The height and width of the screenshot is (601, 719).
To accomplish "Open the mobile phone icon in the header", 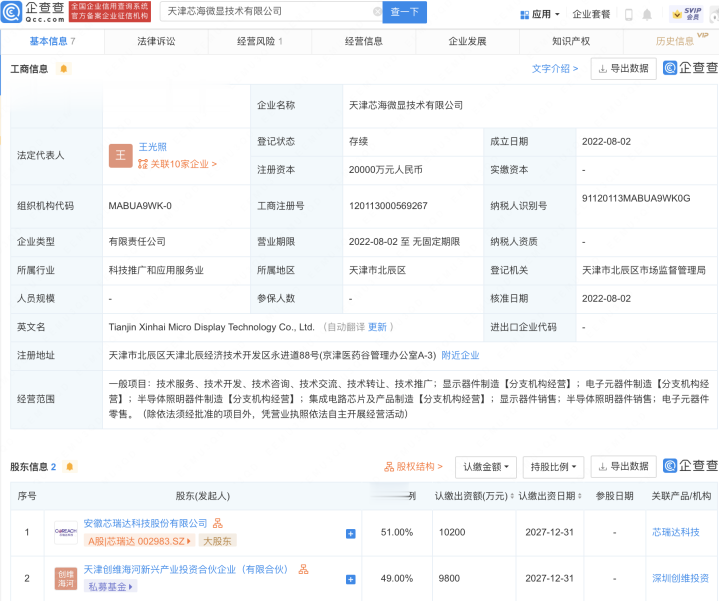I will [629, 15].
